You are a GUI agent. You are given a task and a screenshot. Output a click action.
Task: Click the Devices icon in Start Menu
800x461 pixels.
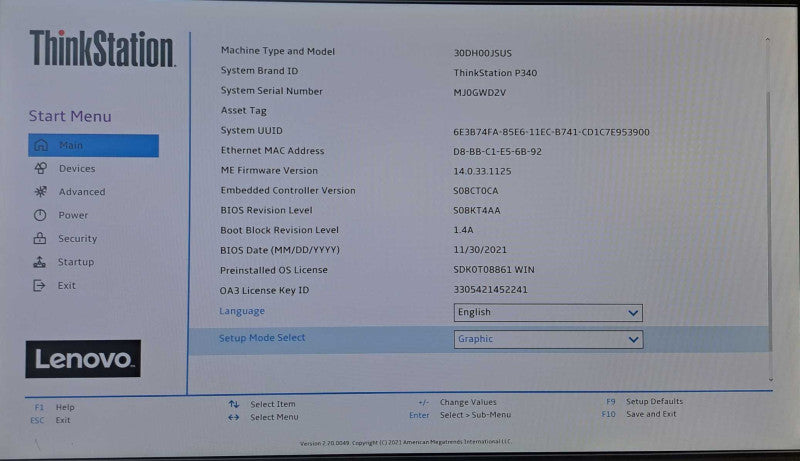point(40,168)
